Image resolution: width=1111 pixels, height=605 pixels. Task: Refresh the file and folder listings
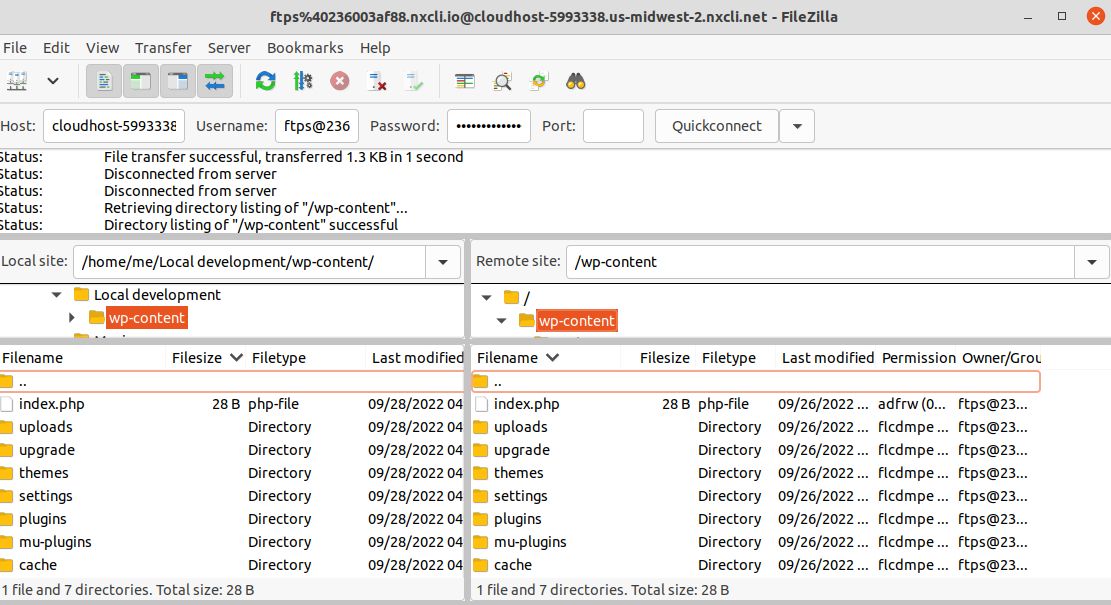tap(265, 81)
